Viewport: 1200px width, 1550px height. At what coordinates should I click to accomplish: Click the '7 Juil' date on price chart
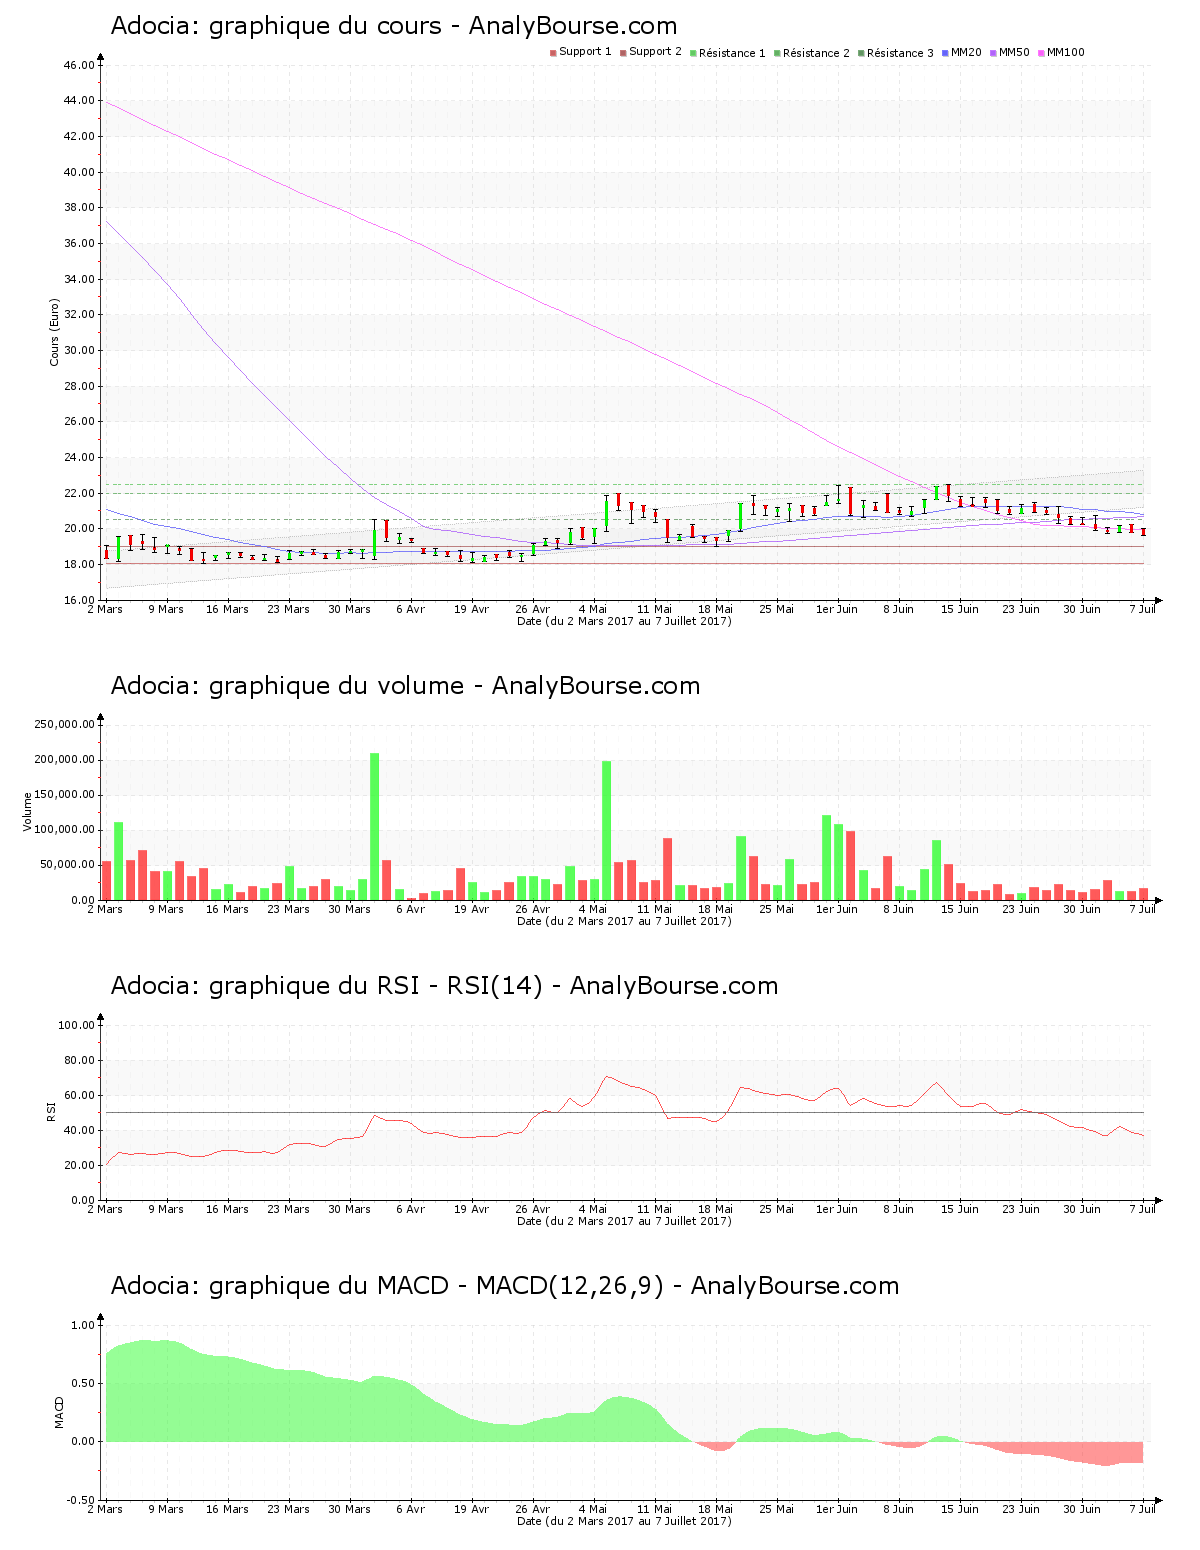1142,609
